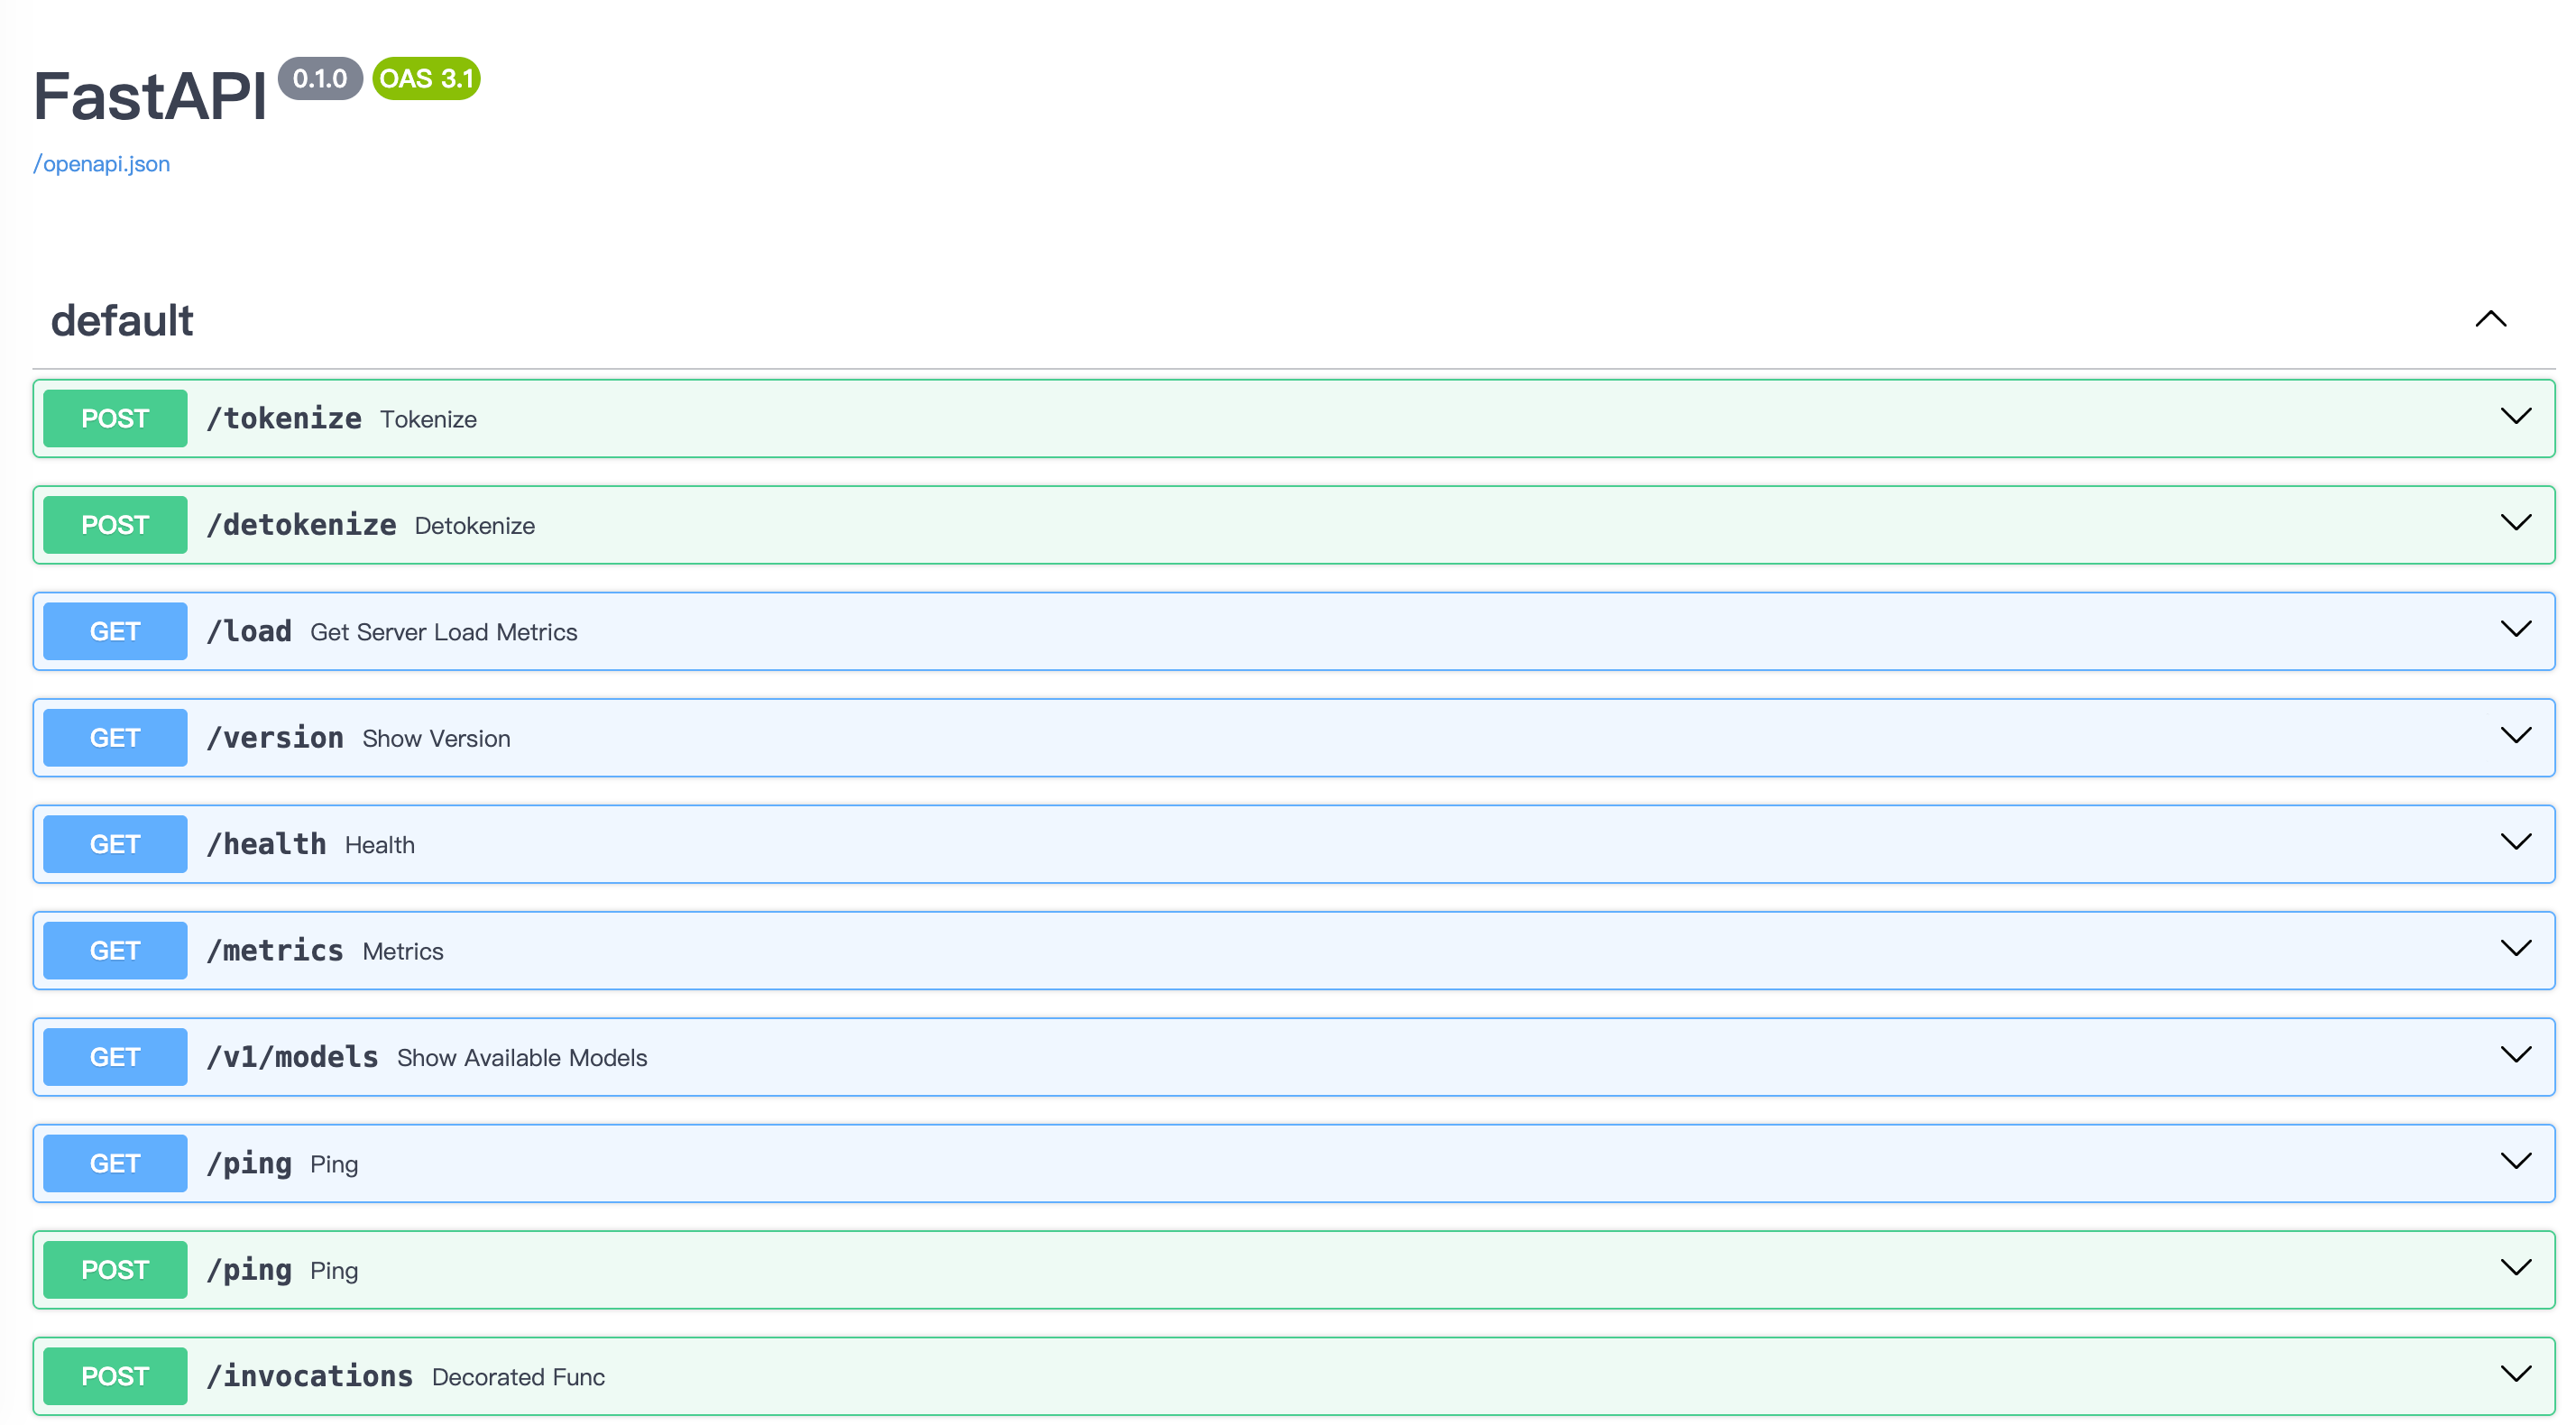Open the /openapi.json link
2576x1425 pixels.
pyautogui.click(x=101, y=164)
